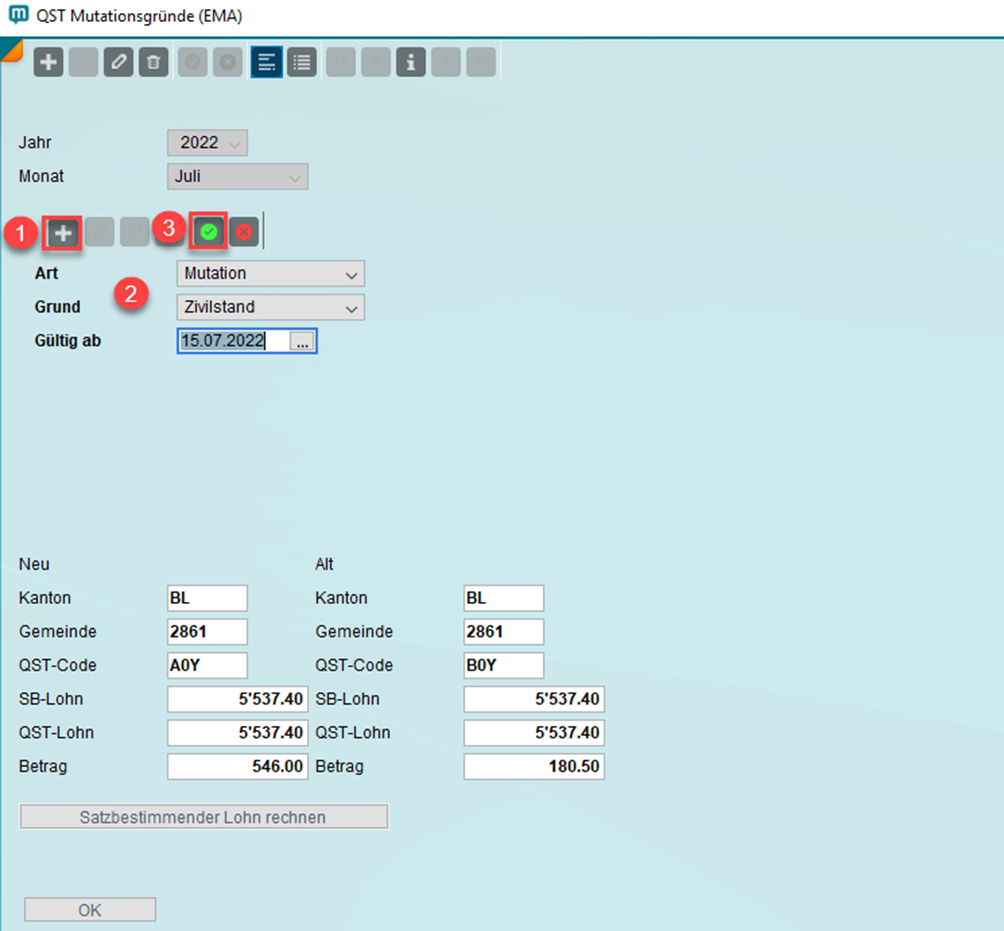The height and width of the screenshot is (931, 1004).
Task: Open the Jahr dropdown showing 2022
Action: [x=207, y=143]
